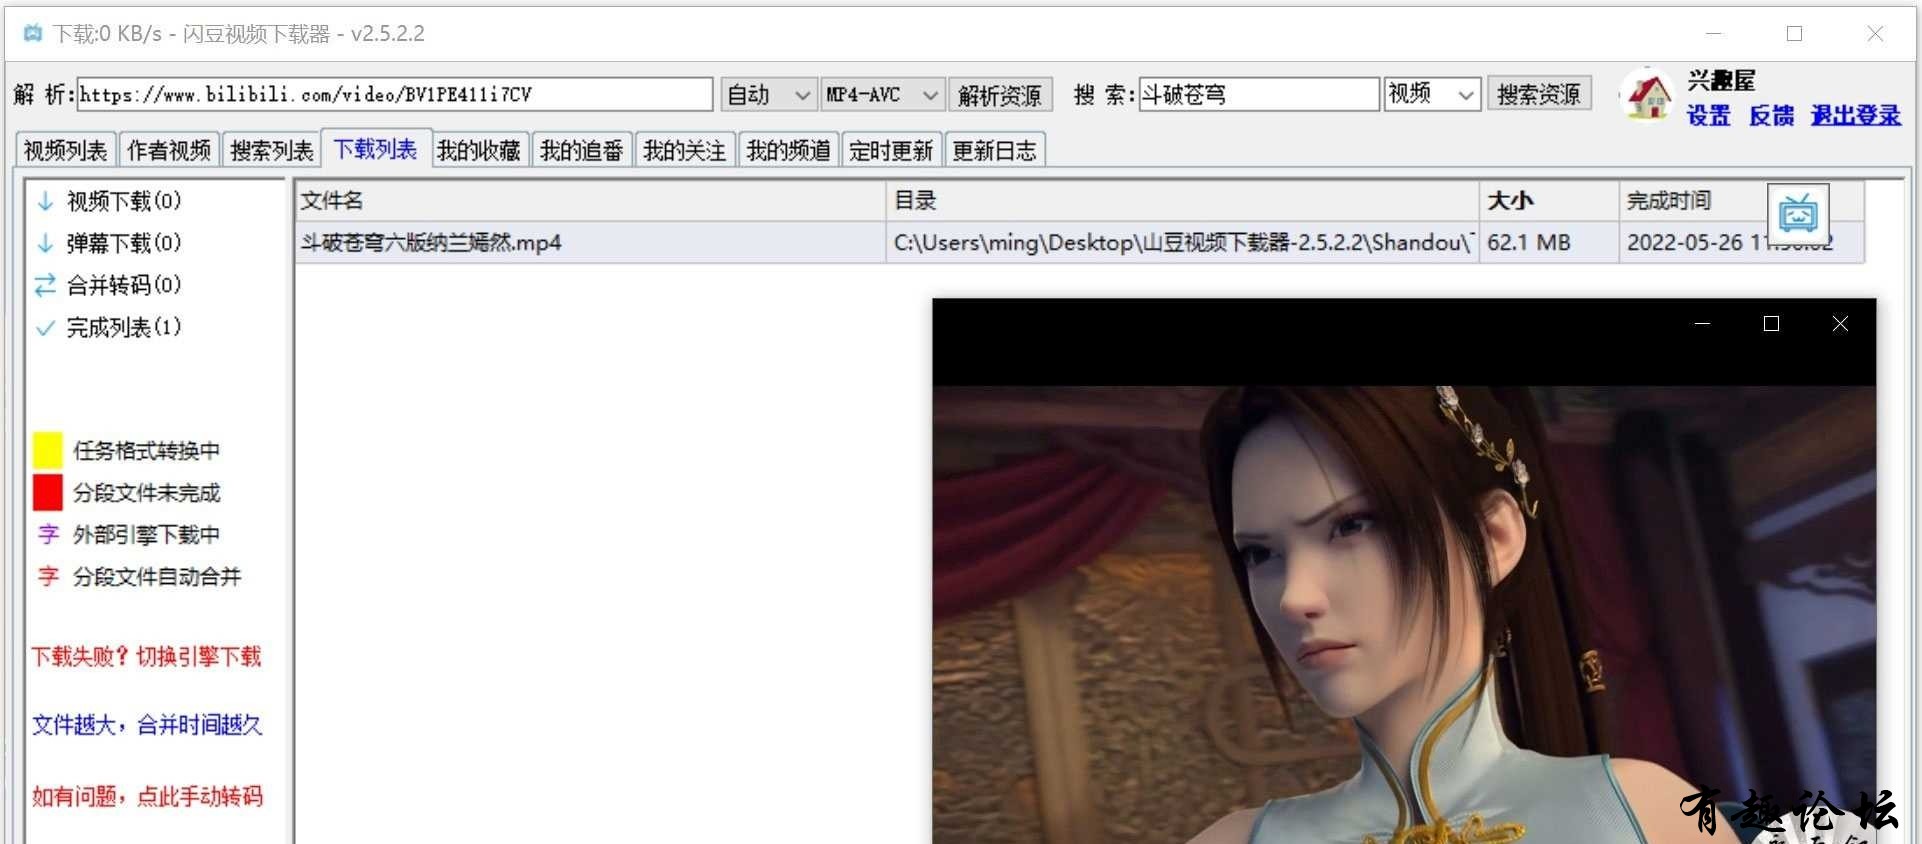Click the 搜索资源 button
Viewport: 1922px width, 844px height.
click(x=1539, y=94)
